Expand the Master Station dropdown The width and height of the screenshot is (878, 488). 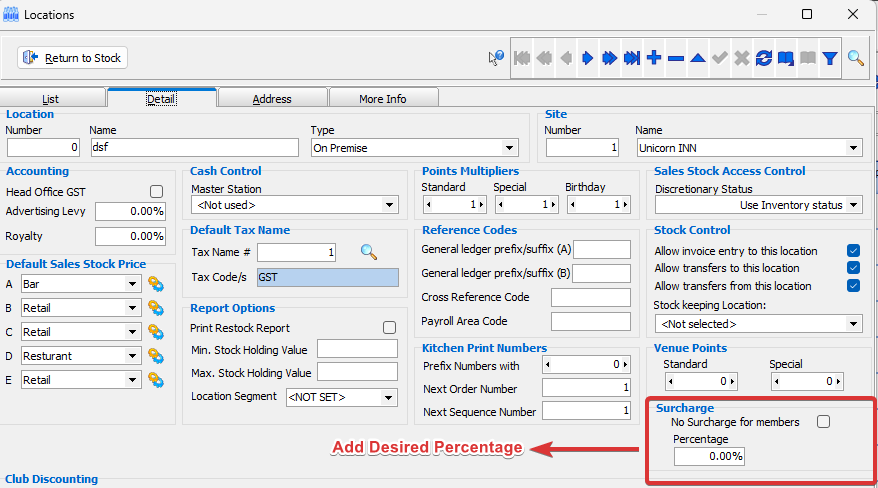pos(389,205)
